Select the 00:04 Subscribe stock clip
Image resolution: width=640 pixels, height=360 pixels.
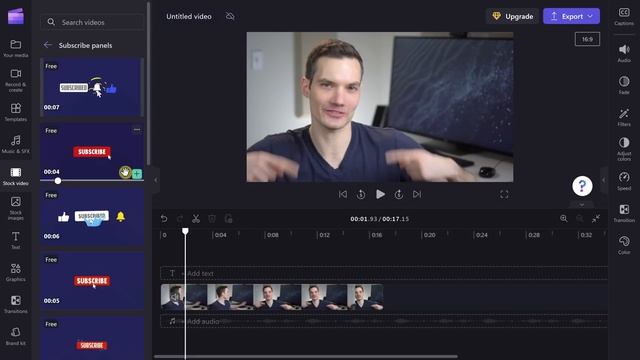click(x=91, y=151)
